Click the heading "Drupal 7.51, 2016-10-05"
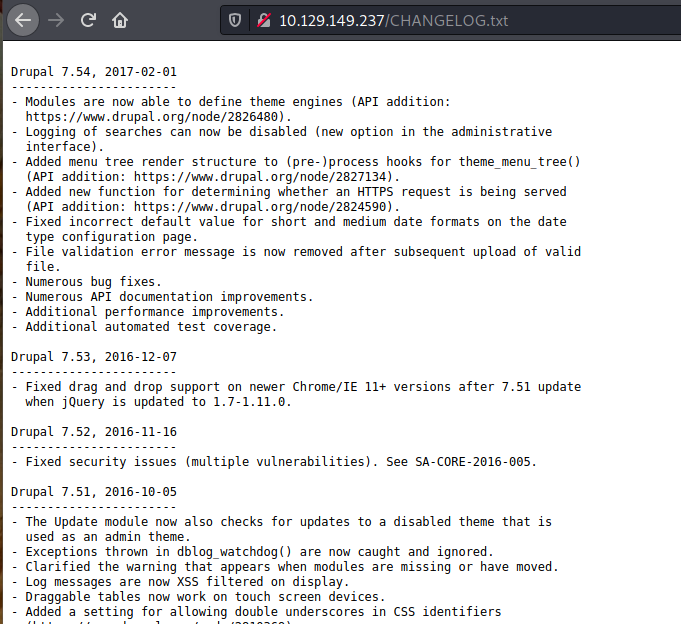Image resolution: width=681 pixels, height=624 pixels. click(94, 492)
